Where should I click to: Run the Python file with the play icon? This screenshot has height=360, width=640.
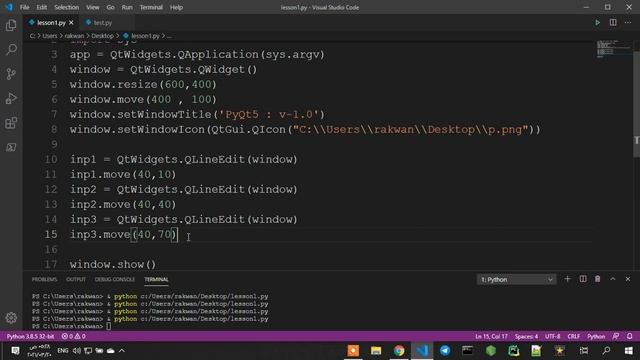(598, 23)
